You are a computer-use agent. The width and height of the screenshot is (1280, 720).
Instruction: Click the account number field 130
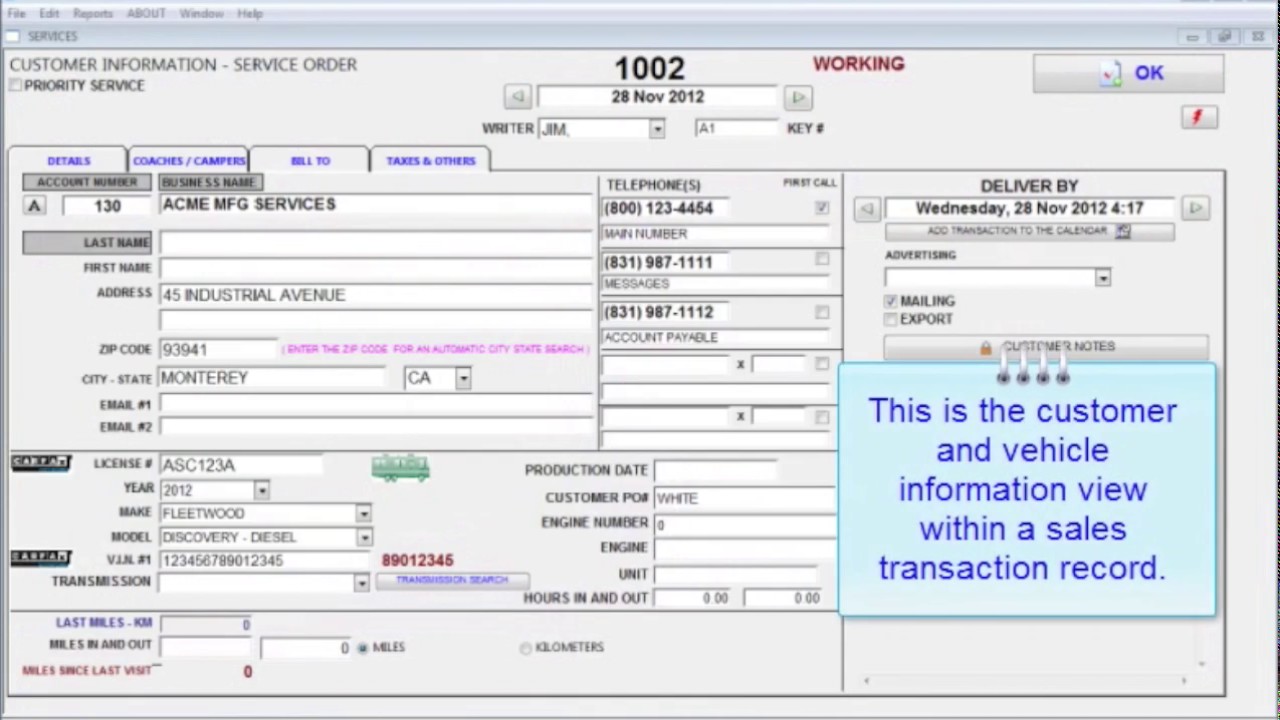pos(106,206)
